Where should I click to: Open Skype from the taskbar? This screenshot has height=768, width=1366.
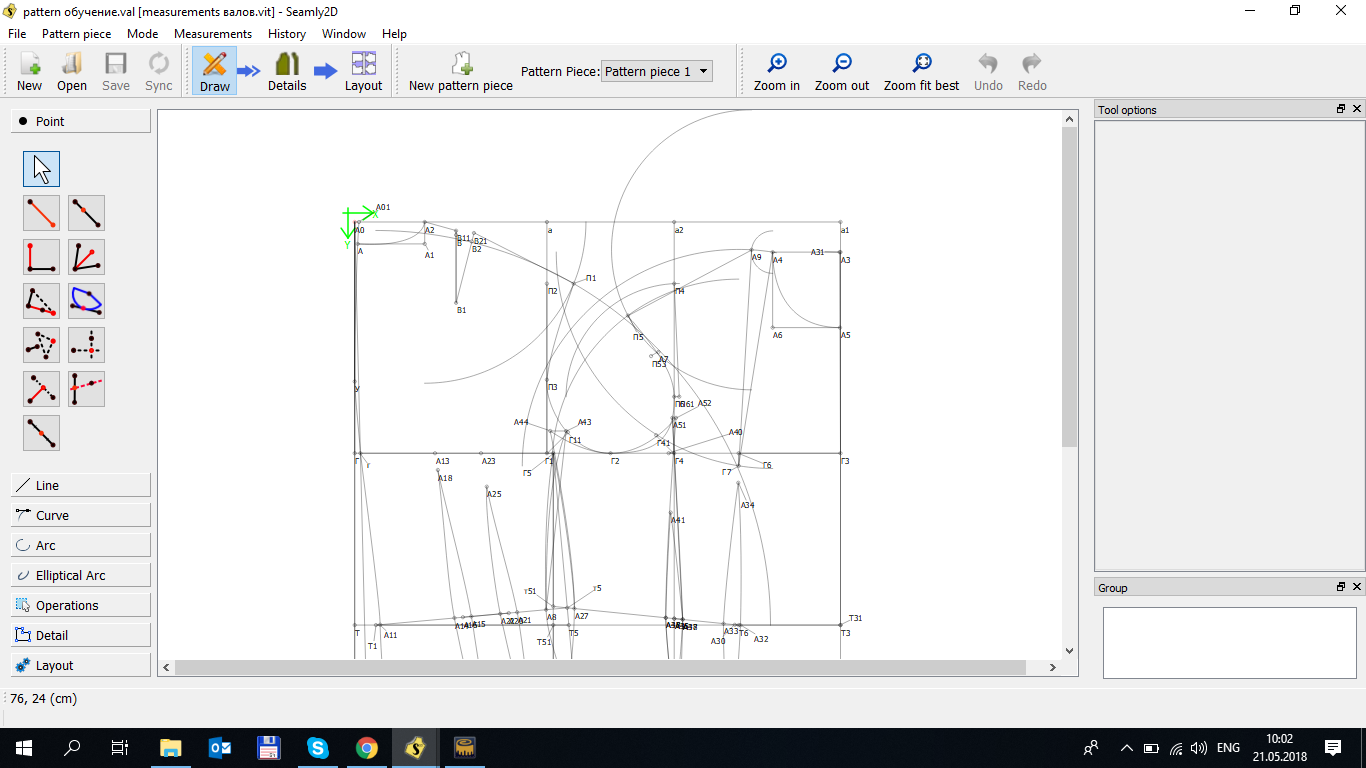(318, 748)
